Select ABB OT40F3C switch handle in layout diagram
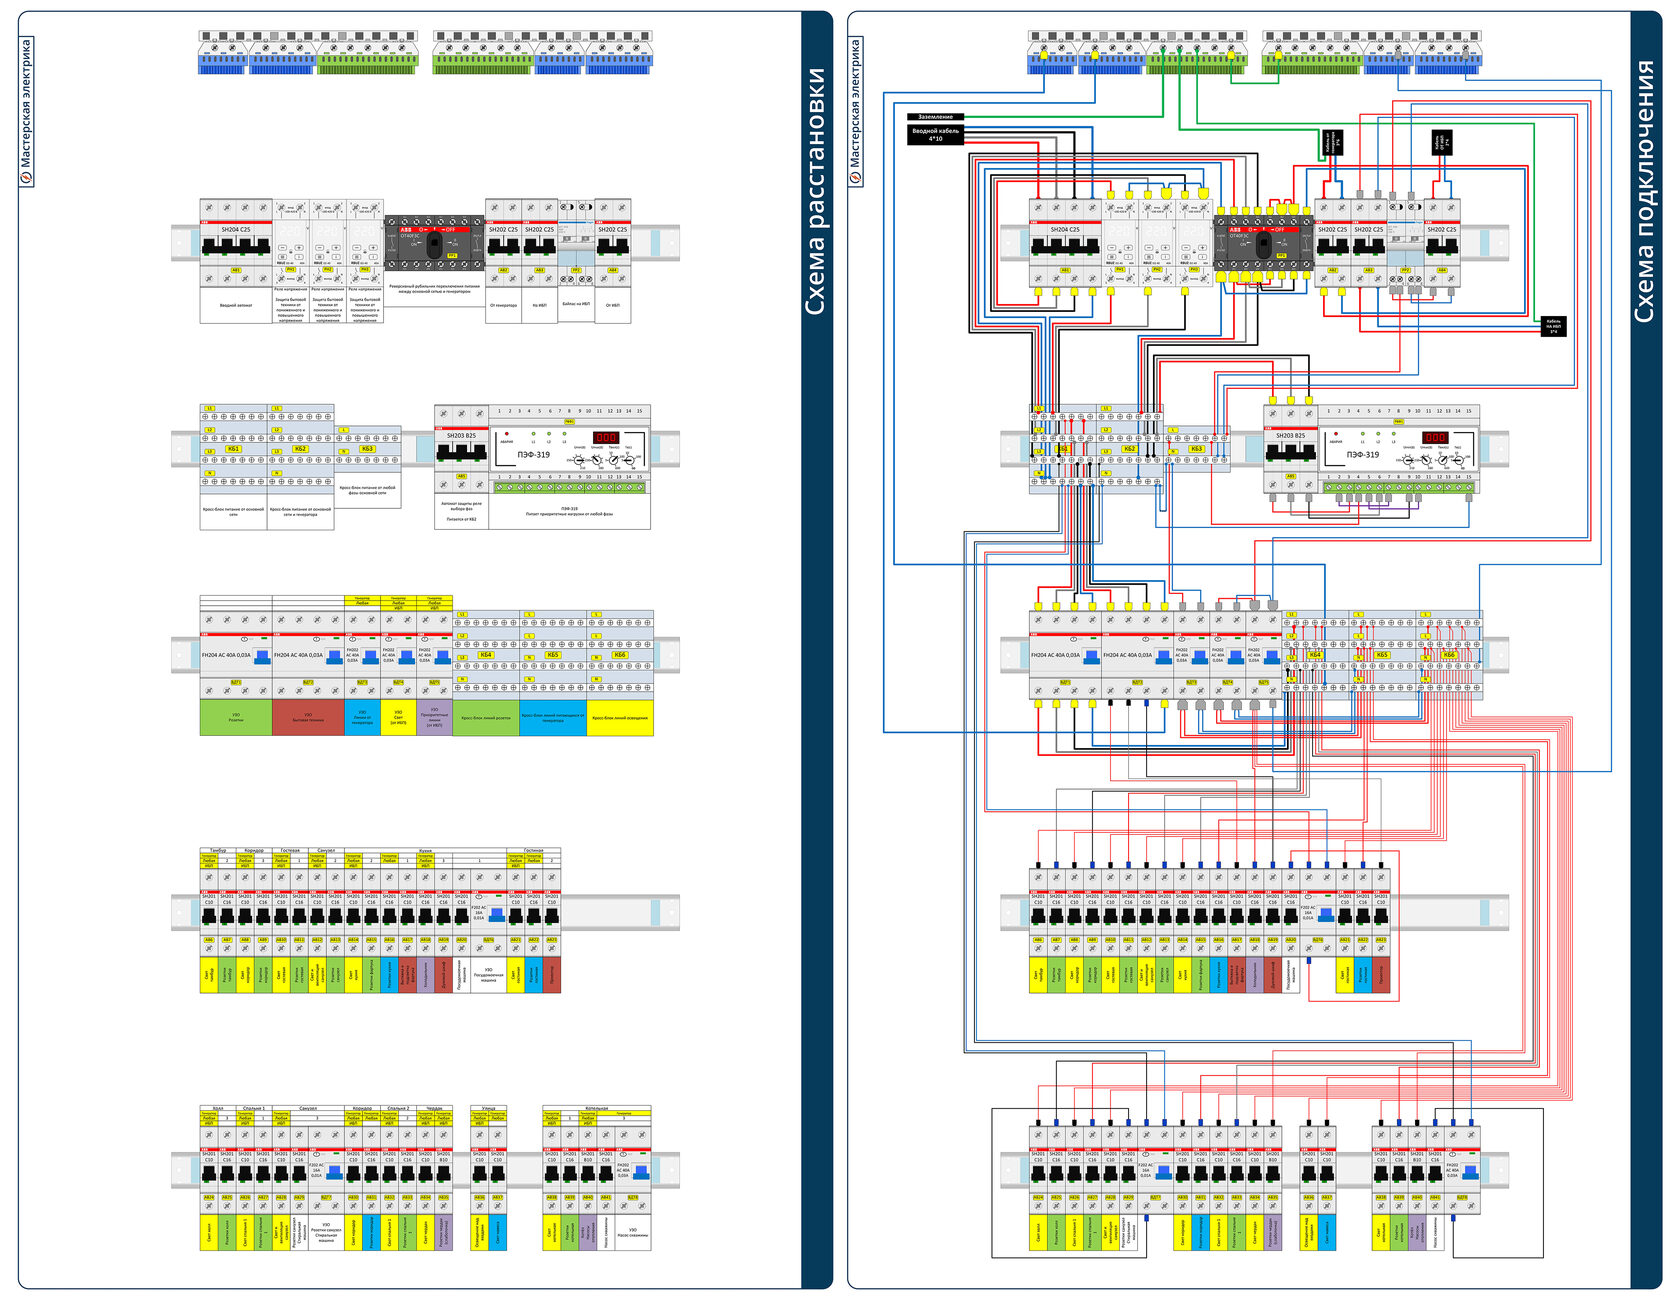Viewport: 1680px width, 1300px height. click(x=434, y=245)
